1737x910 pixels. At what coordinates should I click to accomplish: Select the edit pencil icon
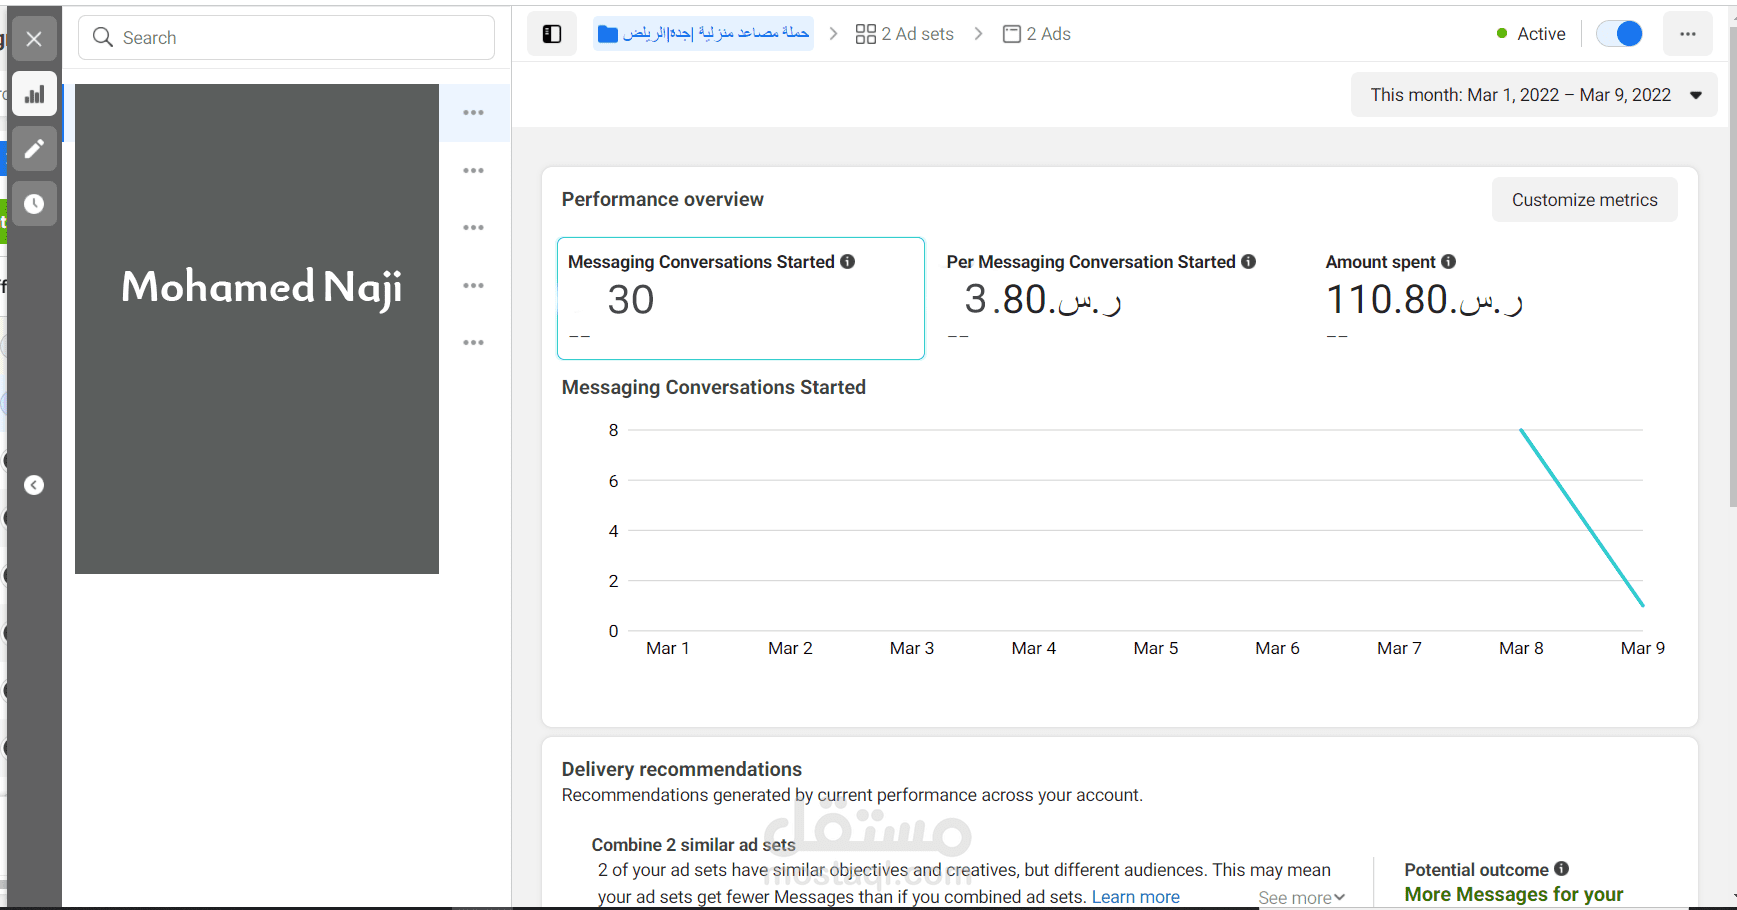click(34, 149)
